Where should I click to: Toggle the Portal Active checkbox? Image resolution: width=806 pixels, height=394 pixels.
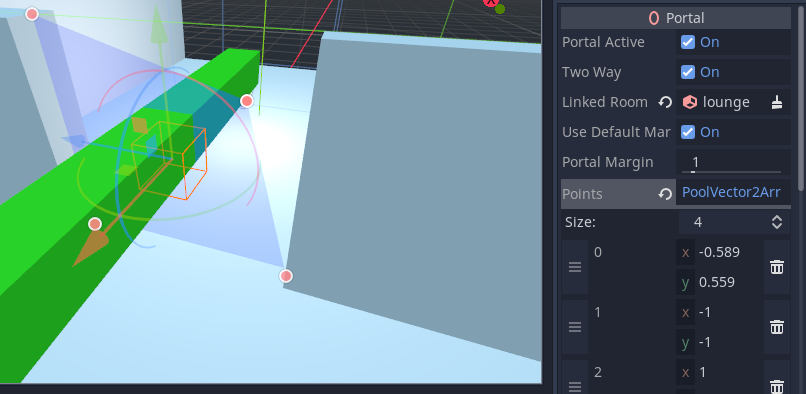click(x=688, y=42)
